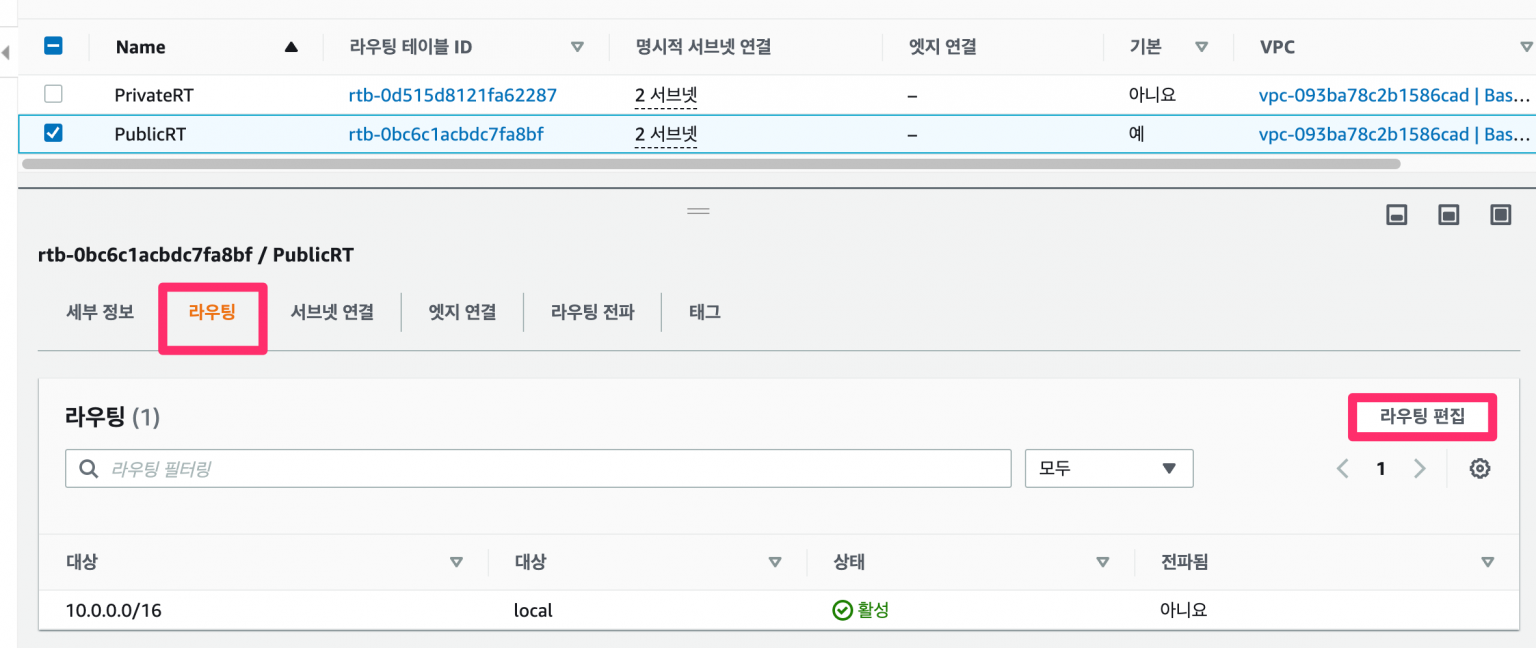
Task: Click the green active status icon
Action: coord(842,610)
